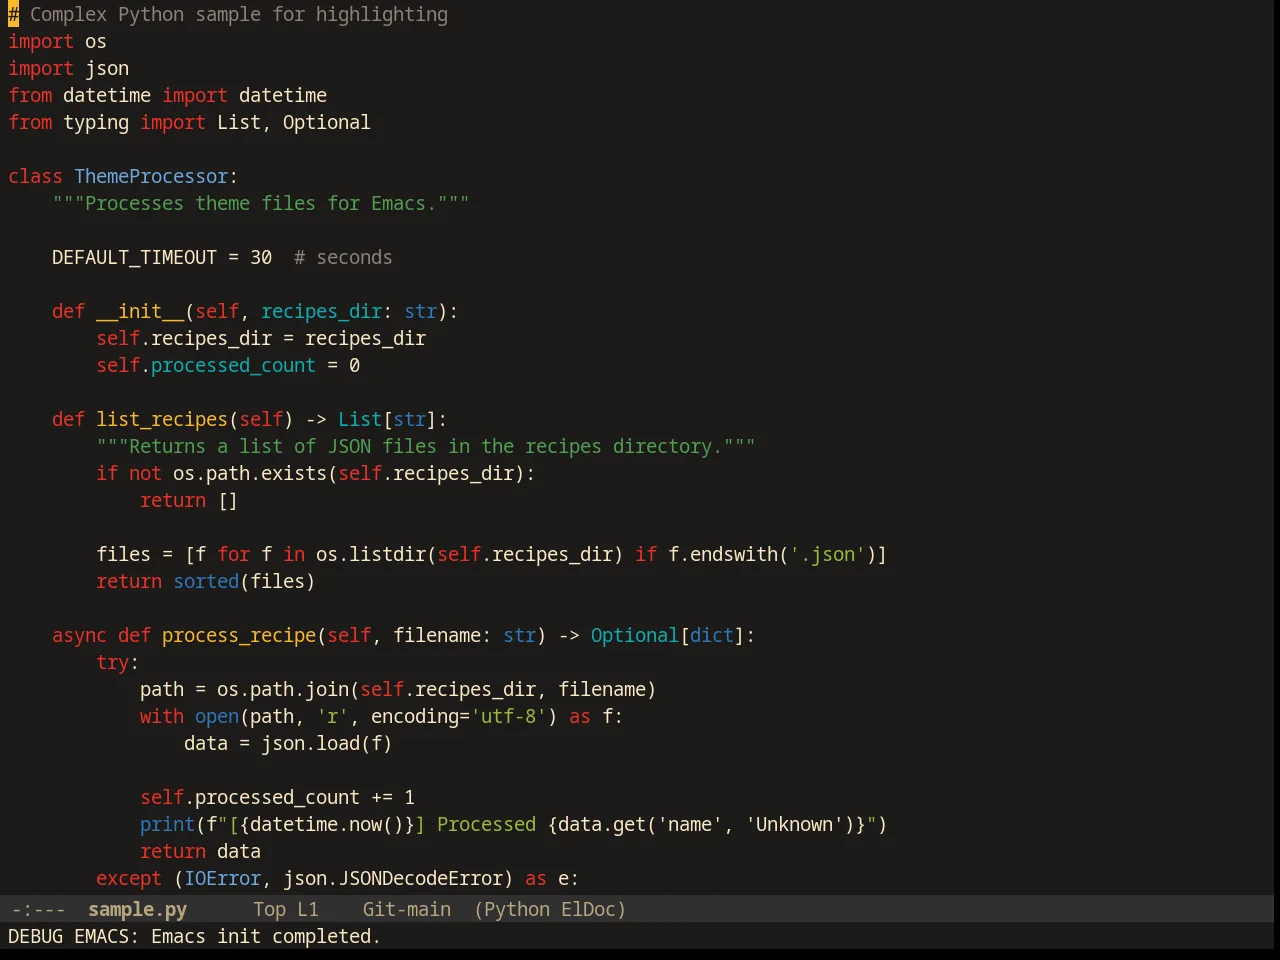1280x960 pixels.
Task: Click on processed_count in the 'self.processed_count = 0' line
Action: 233,365
